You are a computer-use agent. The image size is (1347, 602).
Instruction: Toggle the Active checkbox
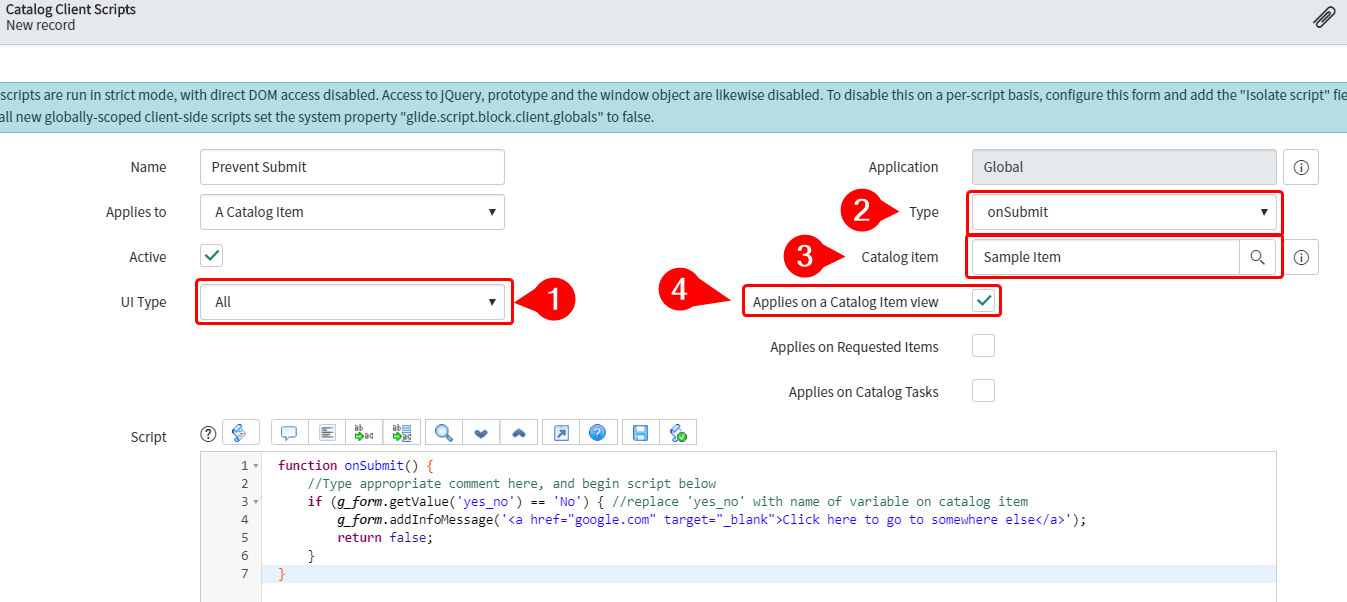tap(212, 256)
